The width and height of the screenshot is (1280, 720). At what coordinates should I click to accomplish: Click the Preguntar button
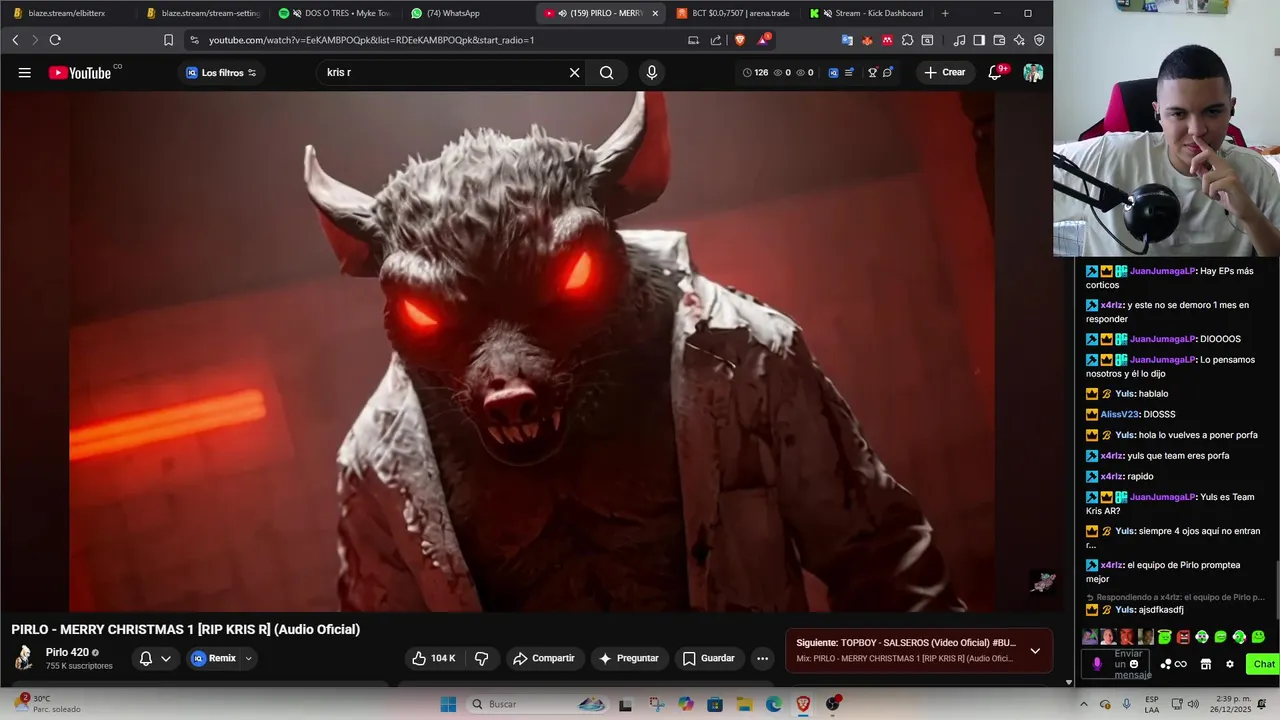point(629,658)
